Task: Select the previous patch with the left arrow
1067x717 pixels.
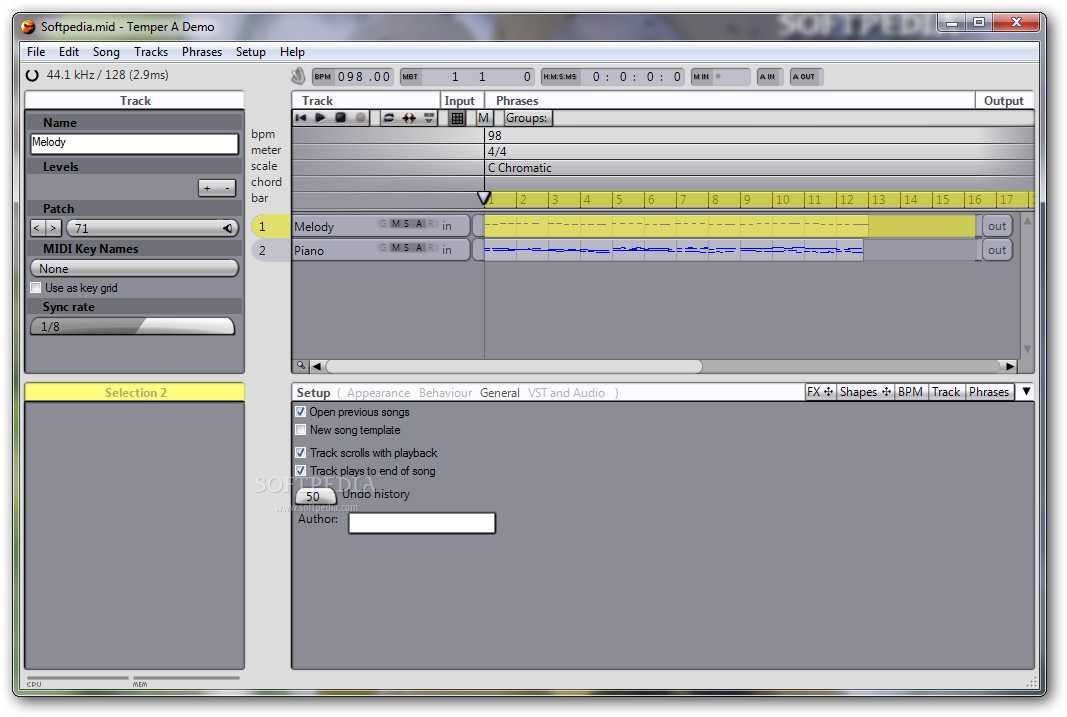Action: (37, 229)
